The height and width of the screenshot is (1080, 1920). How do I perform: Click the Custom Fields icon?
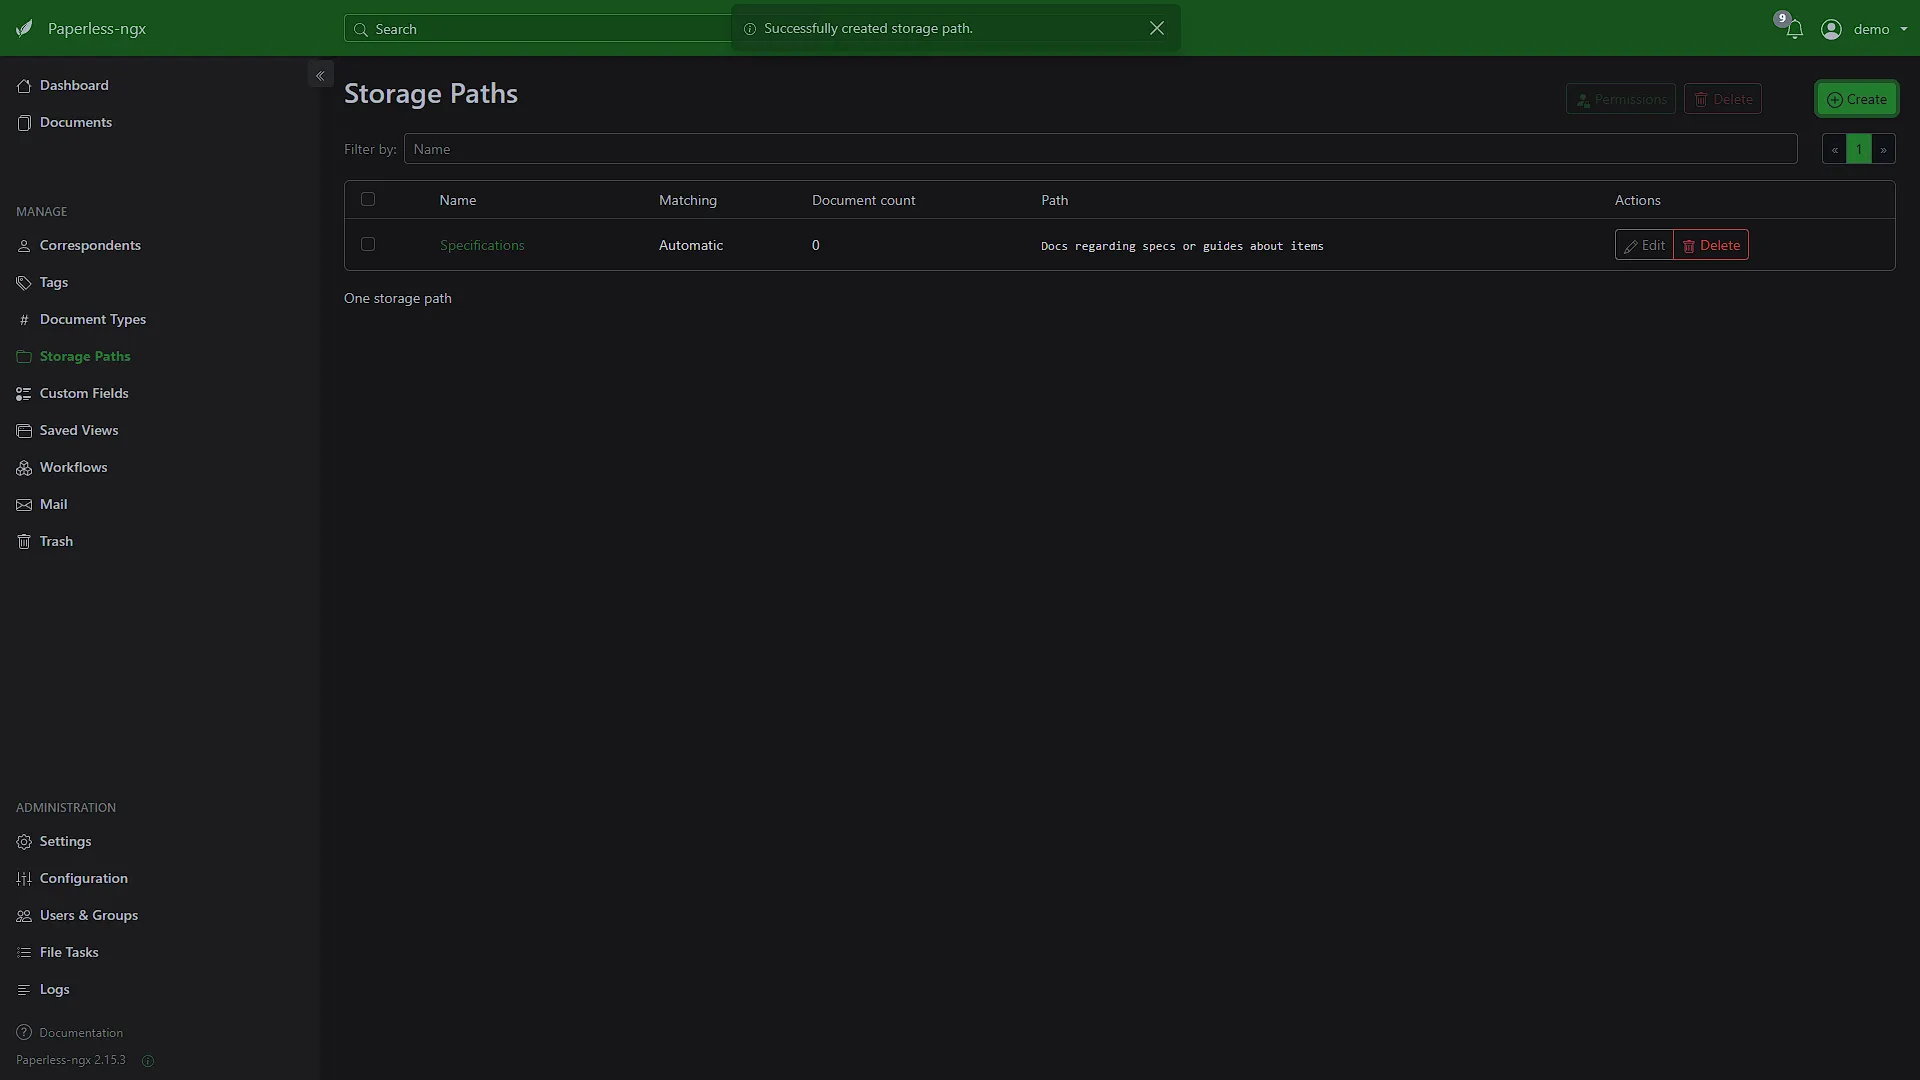click(x=24, y=394)
